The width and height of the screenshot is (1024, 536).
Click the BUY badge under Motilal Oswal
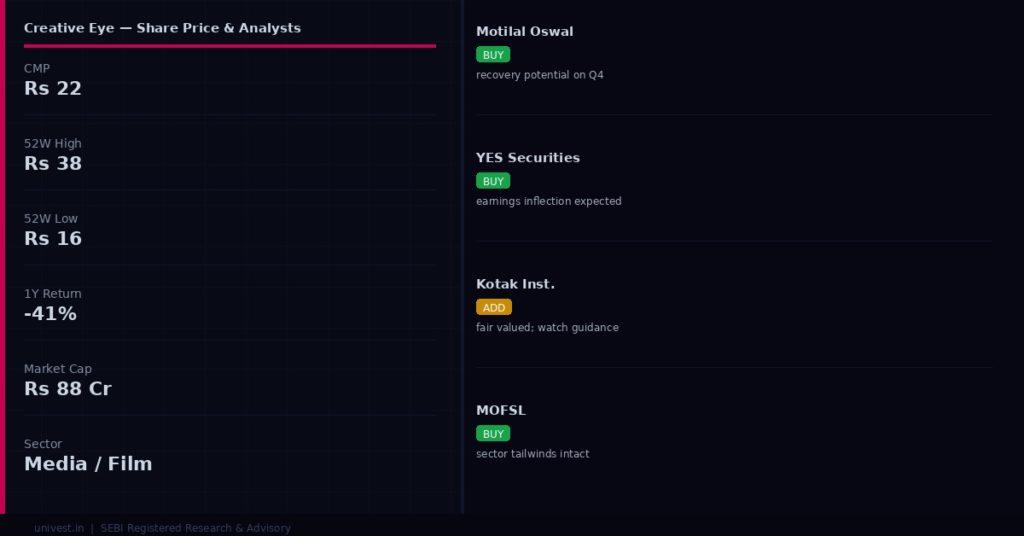point(493,55)
